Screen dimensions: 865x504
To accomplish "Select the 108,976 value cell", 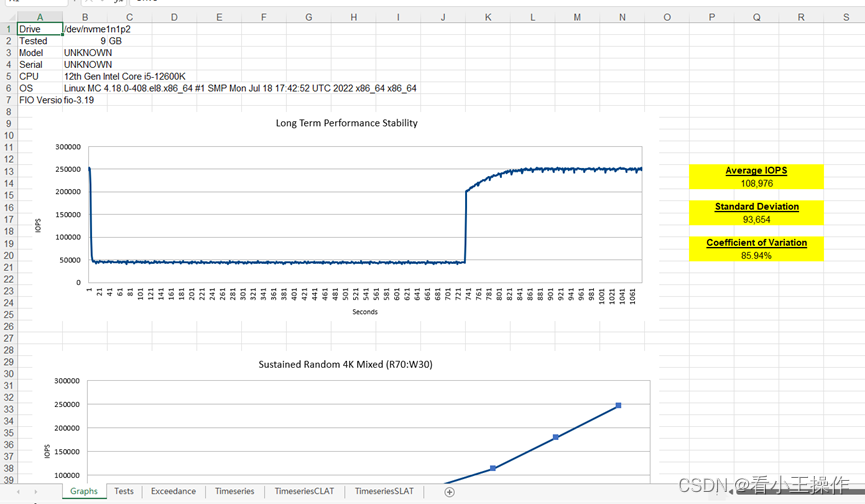I will [756, 183].
